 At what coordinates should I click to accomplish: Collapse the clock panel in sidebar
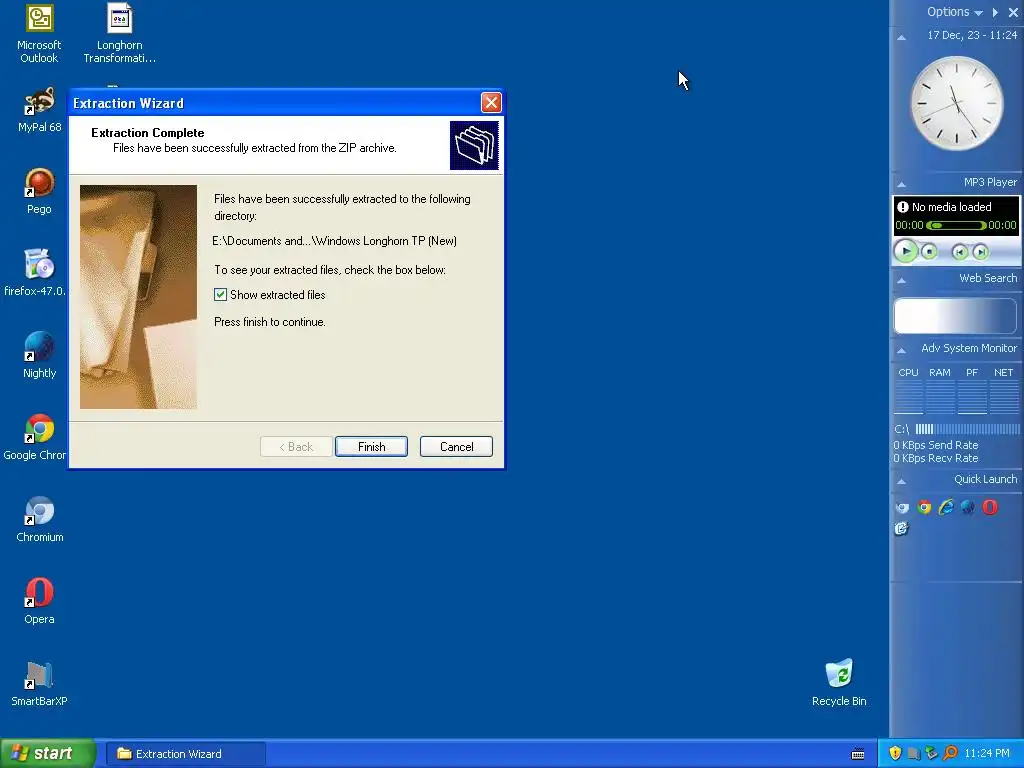[901, 38]
